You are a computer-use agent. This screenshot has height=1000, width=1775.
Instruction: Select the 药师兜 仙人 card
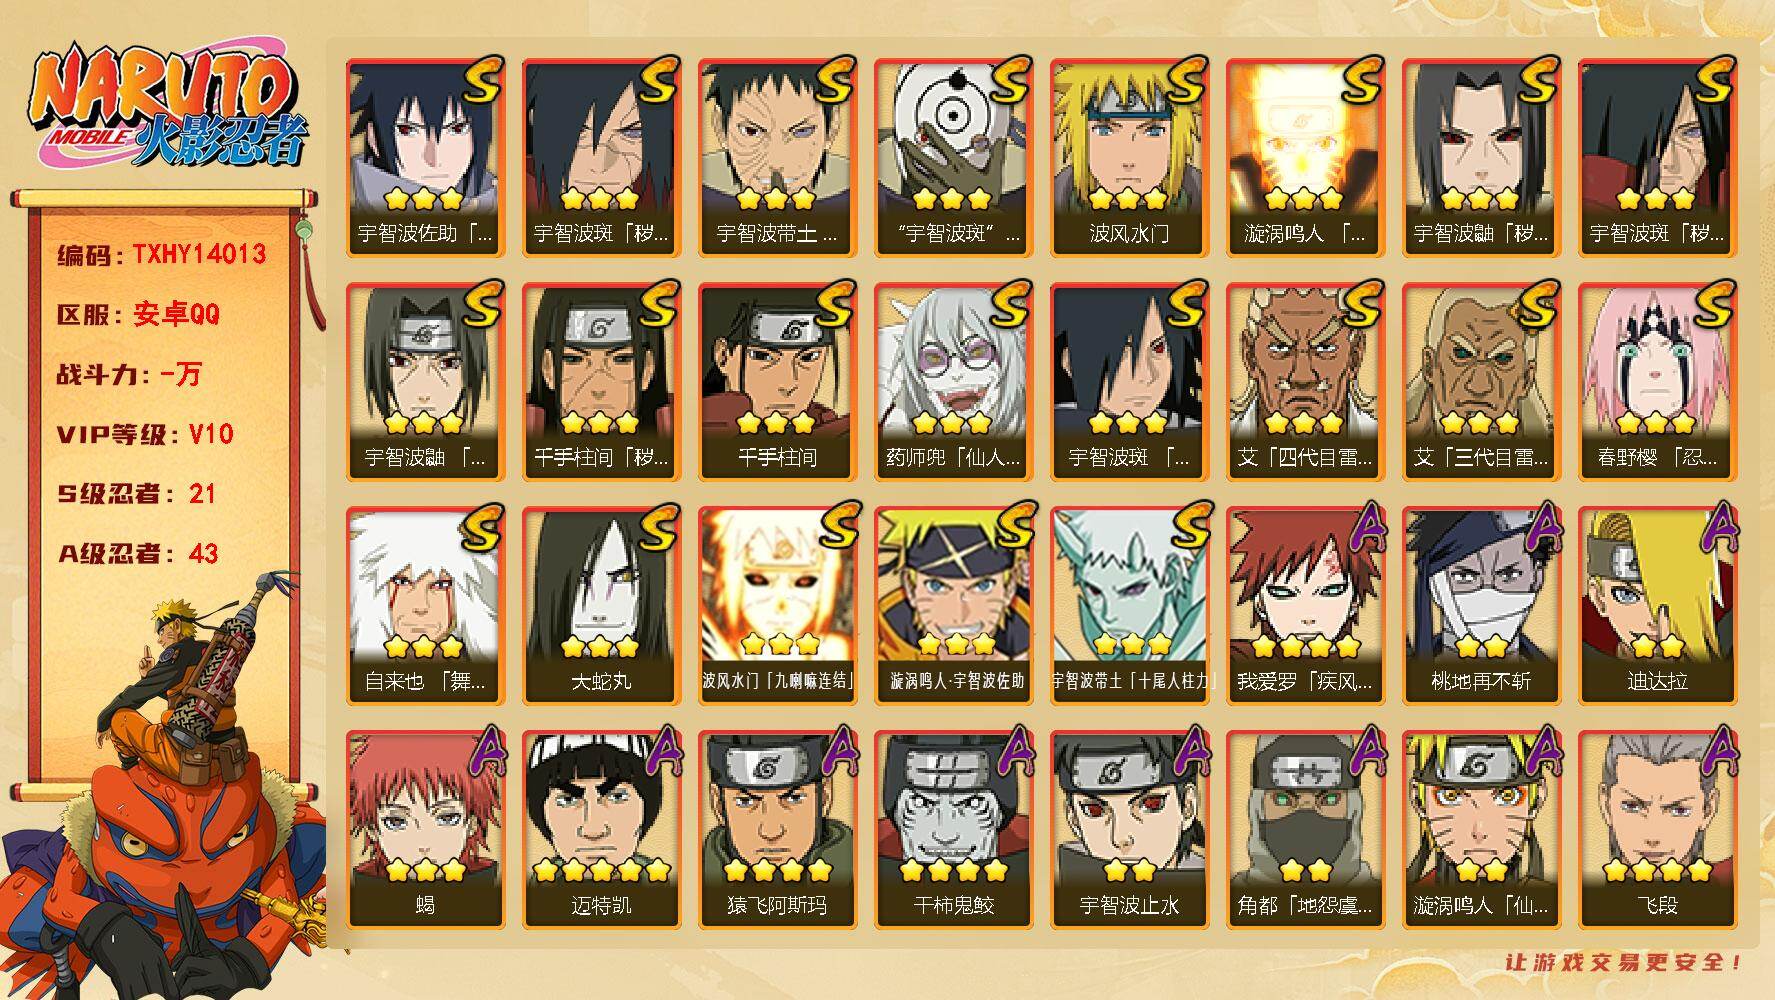click(x=953, y=381)
